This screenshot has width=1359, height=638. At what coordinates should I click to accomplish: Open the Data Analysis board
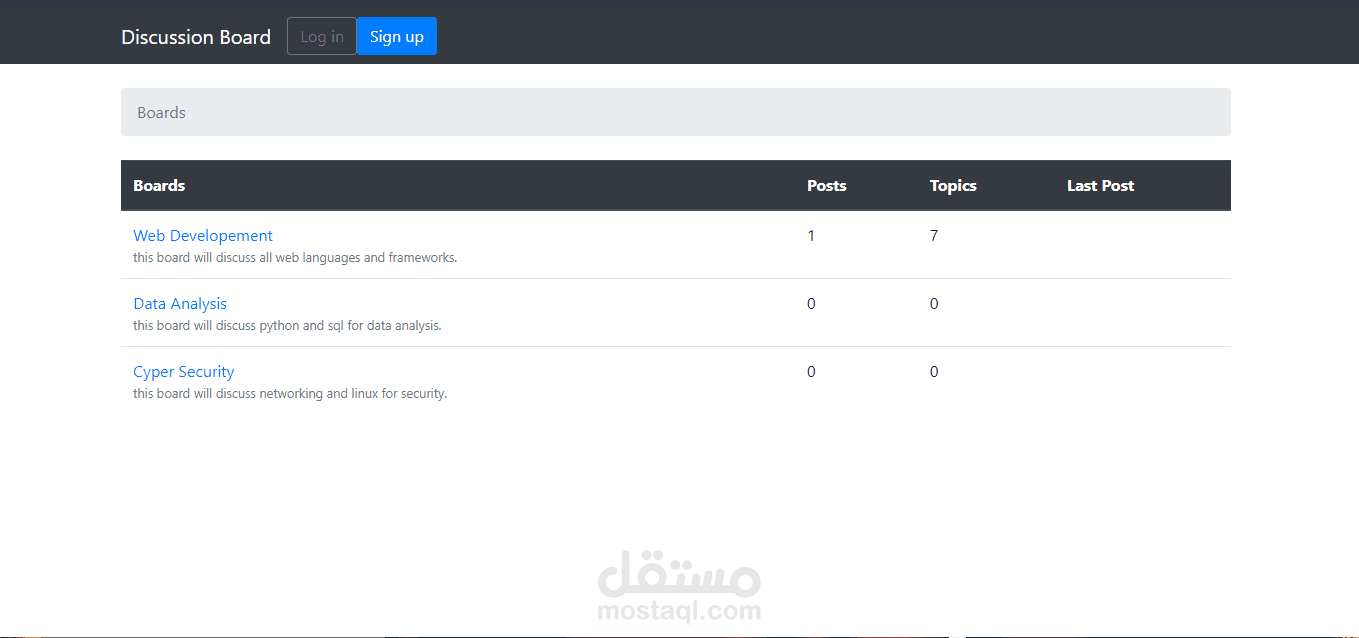point(180,304)
